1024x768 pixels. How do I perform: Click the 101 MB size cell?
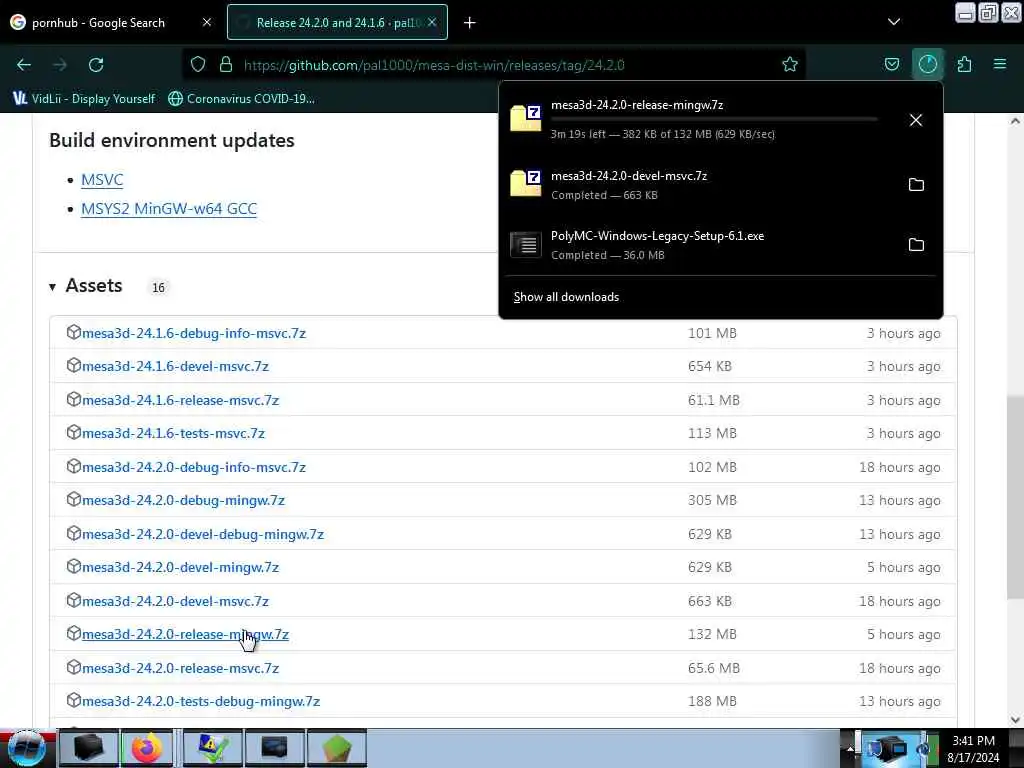click(712, 333)
